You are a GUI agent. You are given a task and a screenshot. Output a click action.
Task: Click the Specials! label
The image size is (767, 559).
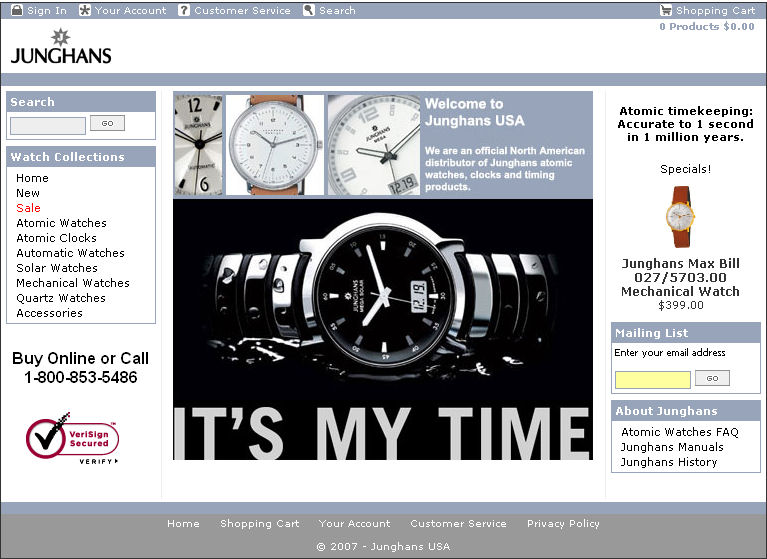(x=685, y=169)
